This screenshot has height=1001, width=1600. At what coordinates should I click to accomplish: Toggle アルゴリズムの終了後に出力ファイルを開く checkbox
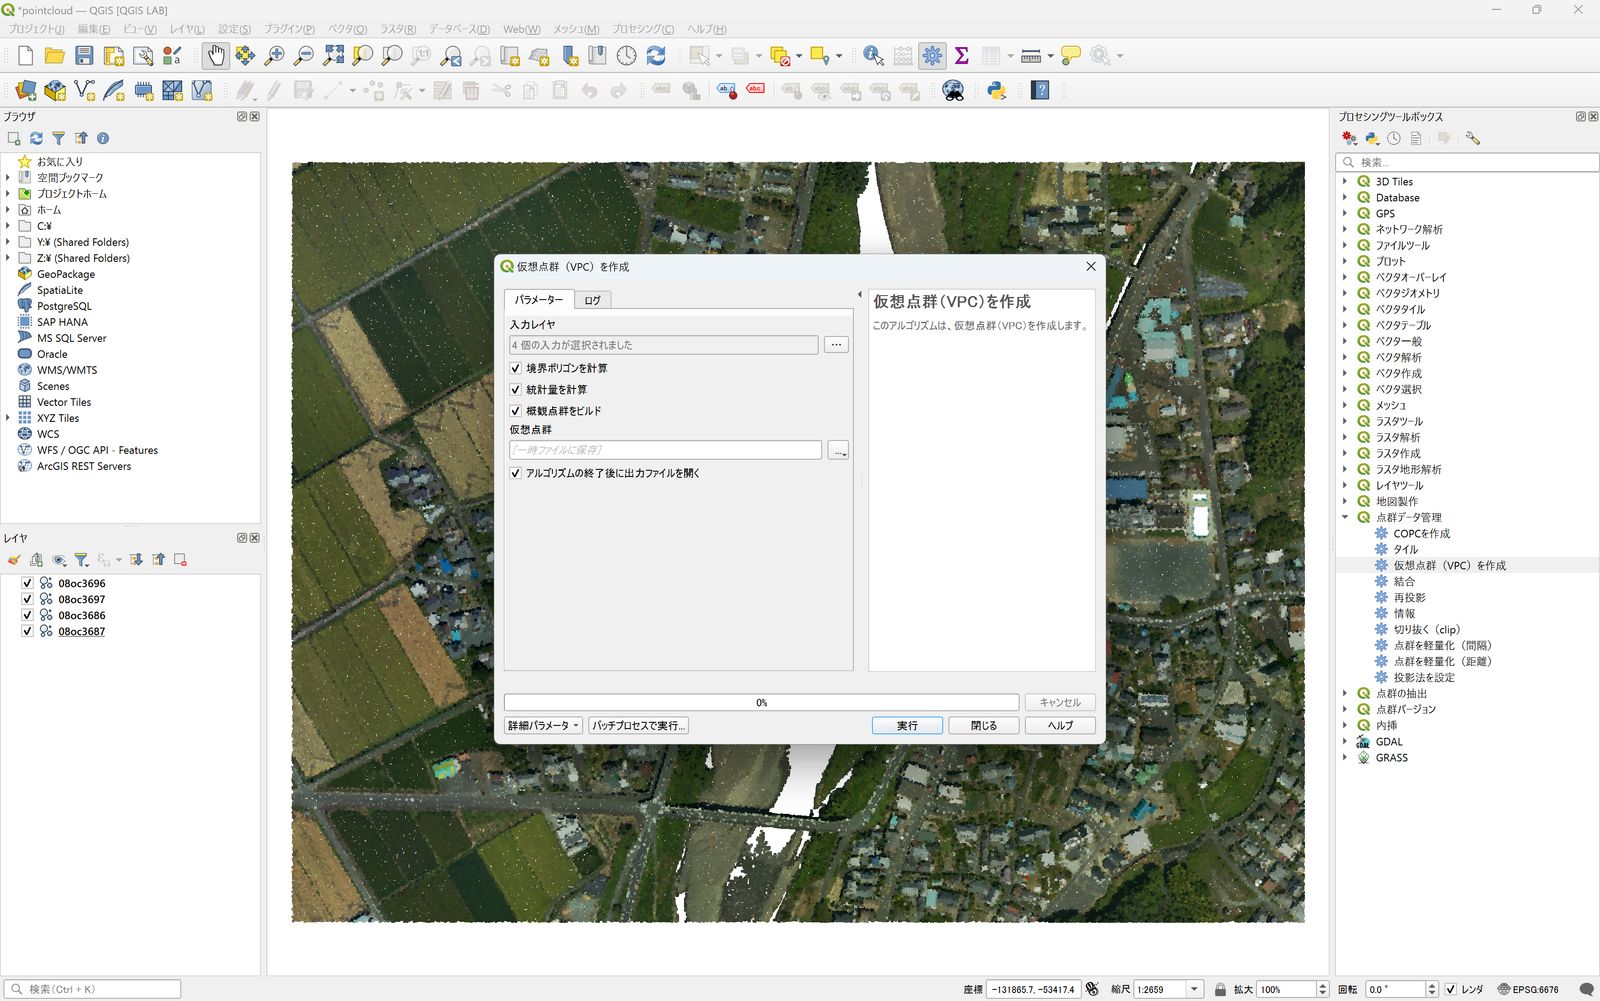tap(516, 473)
